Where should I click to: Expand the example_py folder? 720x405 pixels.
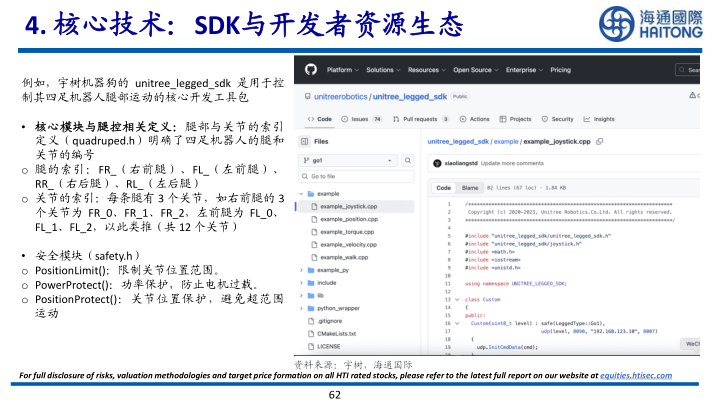tap(301, 270)
